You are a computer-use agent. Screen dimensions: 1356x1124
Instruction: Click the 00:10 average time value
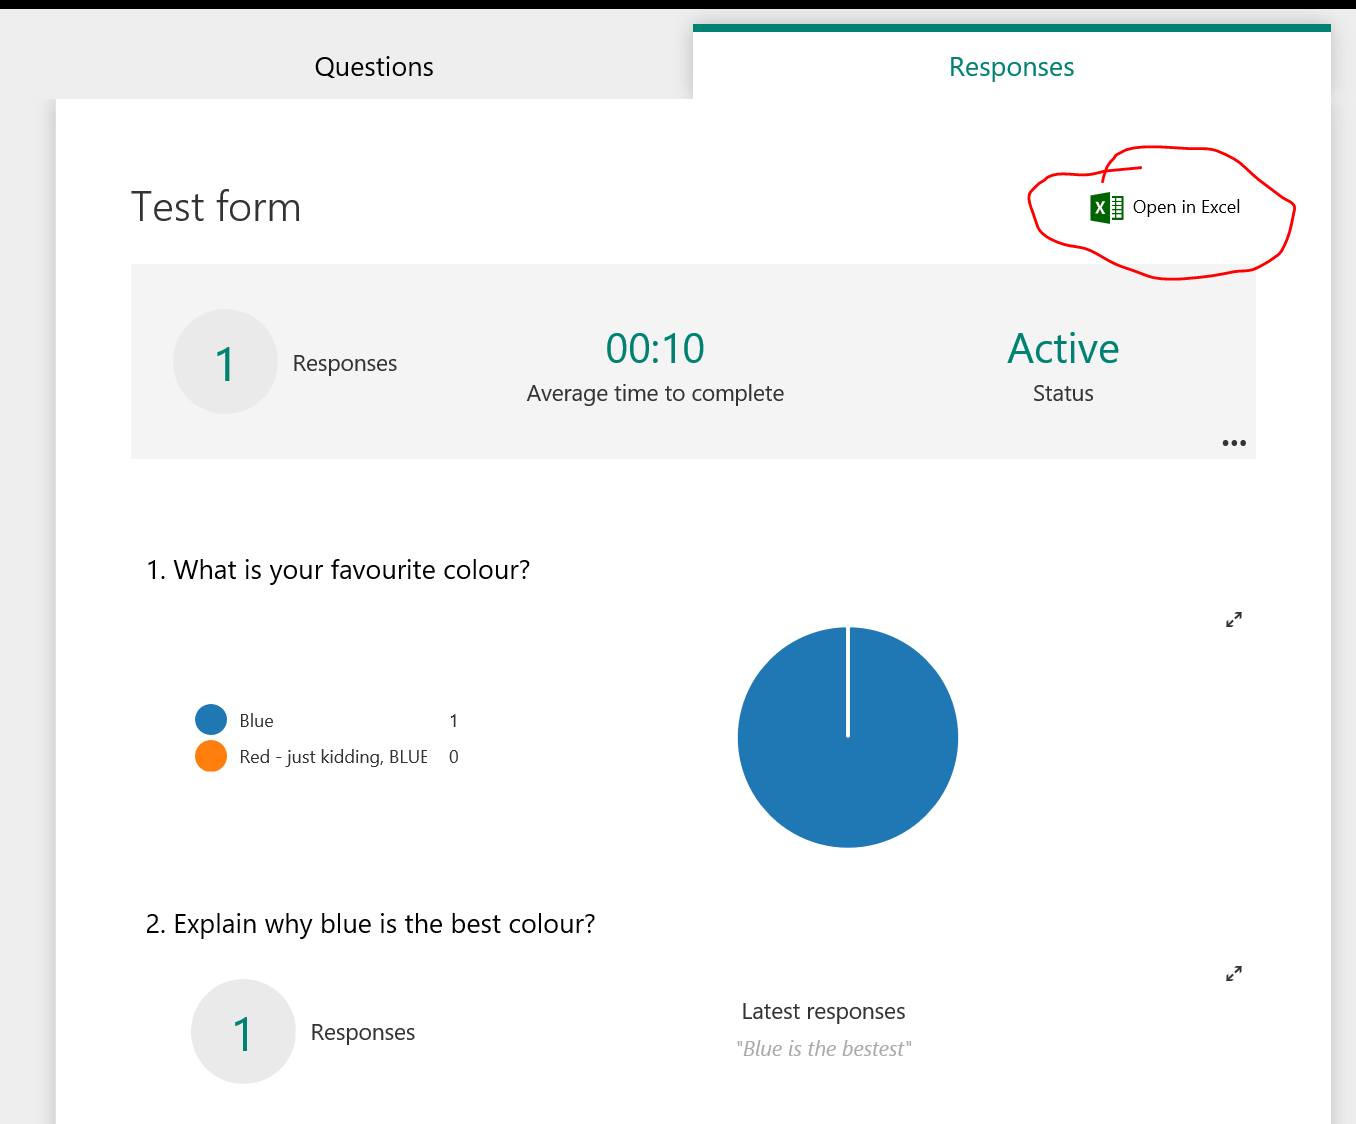point(655,349)
